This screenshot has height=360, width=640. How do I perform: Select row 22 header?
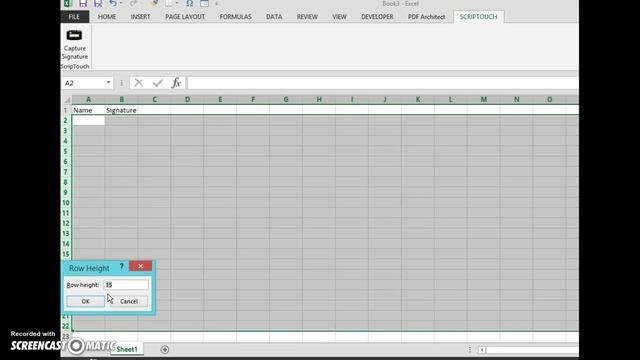(x=66, y=326)
